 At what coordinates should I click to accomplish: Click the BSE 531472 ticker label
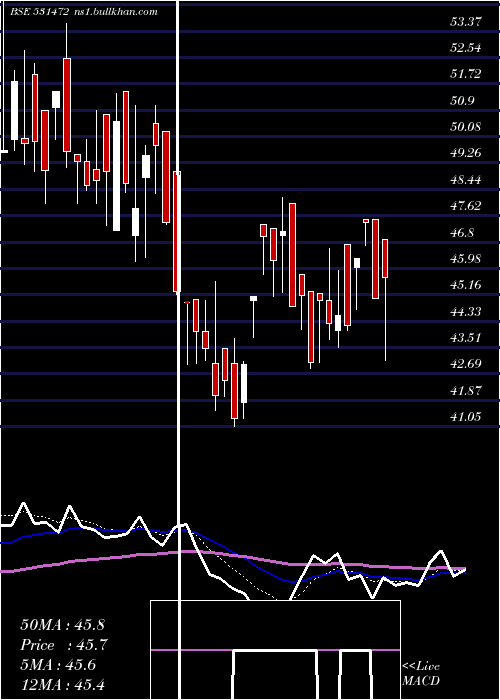tap(39, 12)
